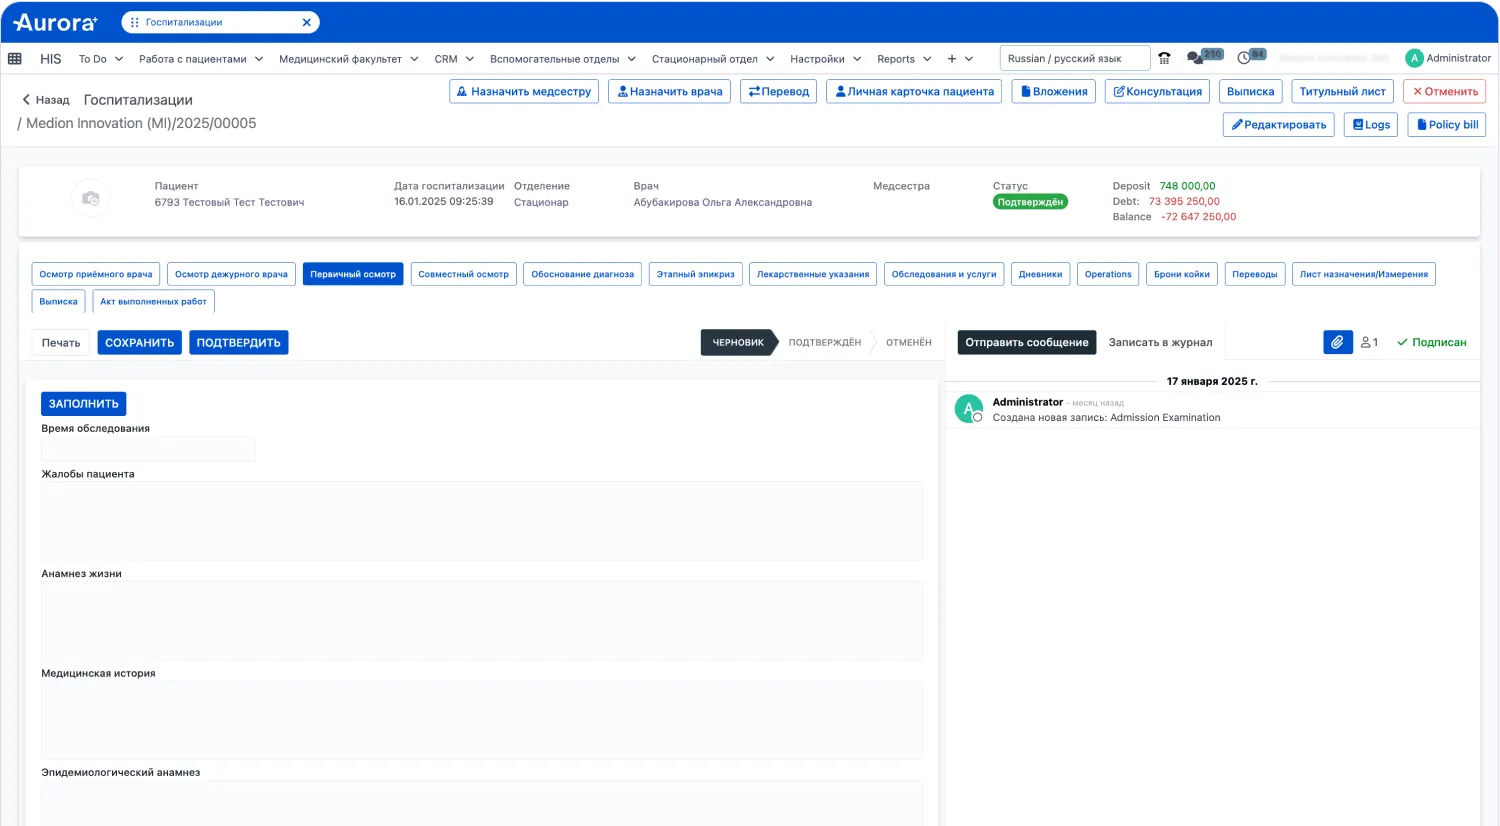Close the Госпитализации tab with X
The width and height of the screenshot is (1500, 826).
click(306, 22)
